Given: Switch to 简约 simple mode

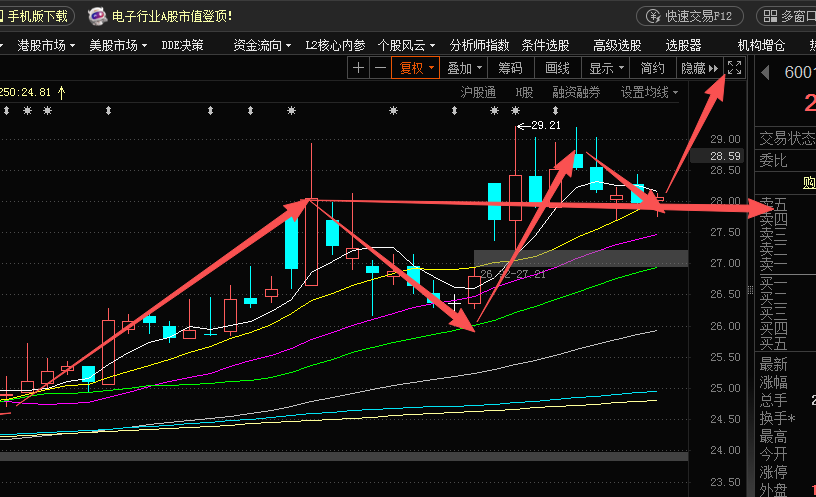Looking at the screenshot, I should coord(653,68).
